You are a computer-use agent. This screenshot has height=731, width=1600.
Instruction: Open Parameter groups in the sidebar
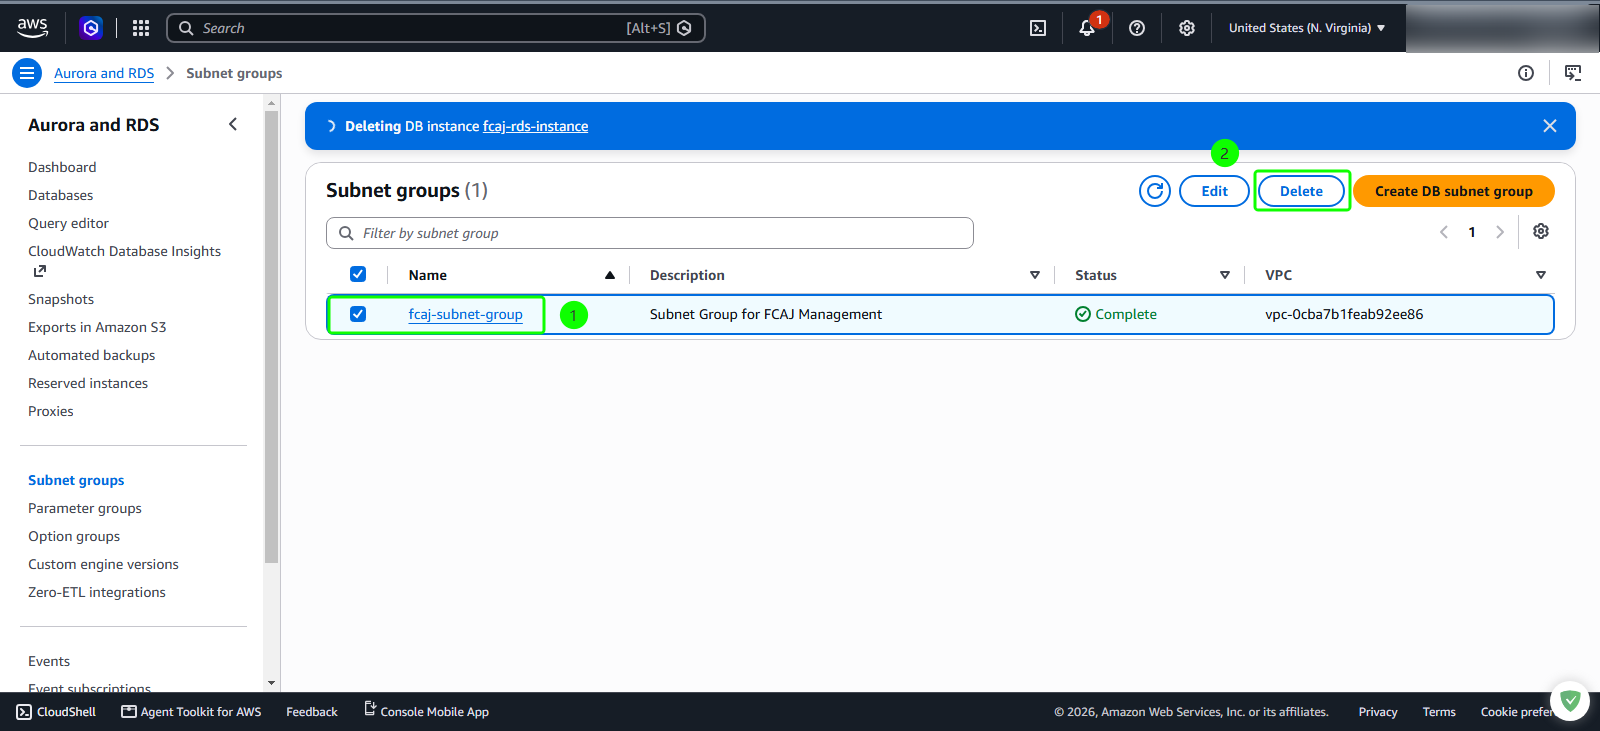pyautogui.click(x=85, y=508)
